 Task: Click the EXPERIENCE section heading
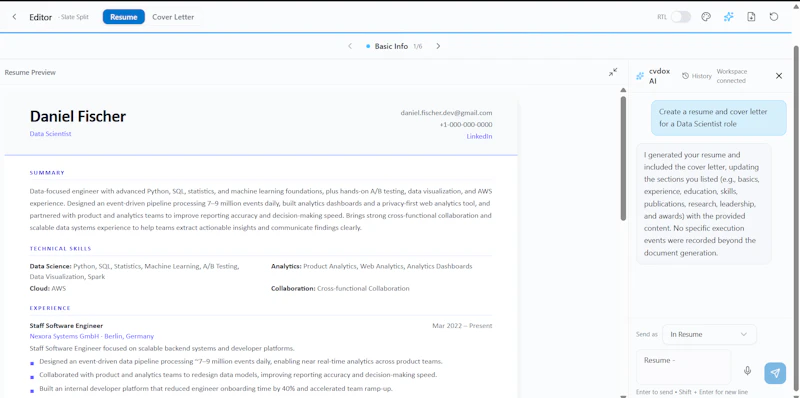click(50, 308)
